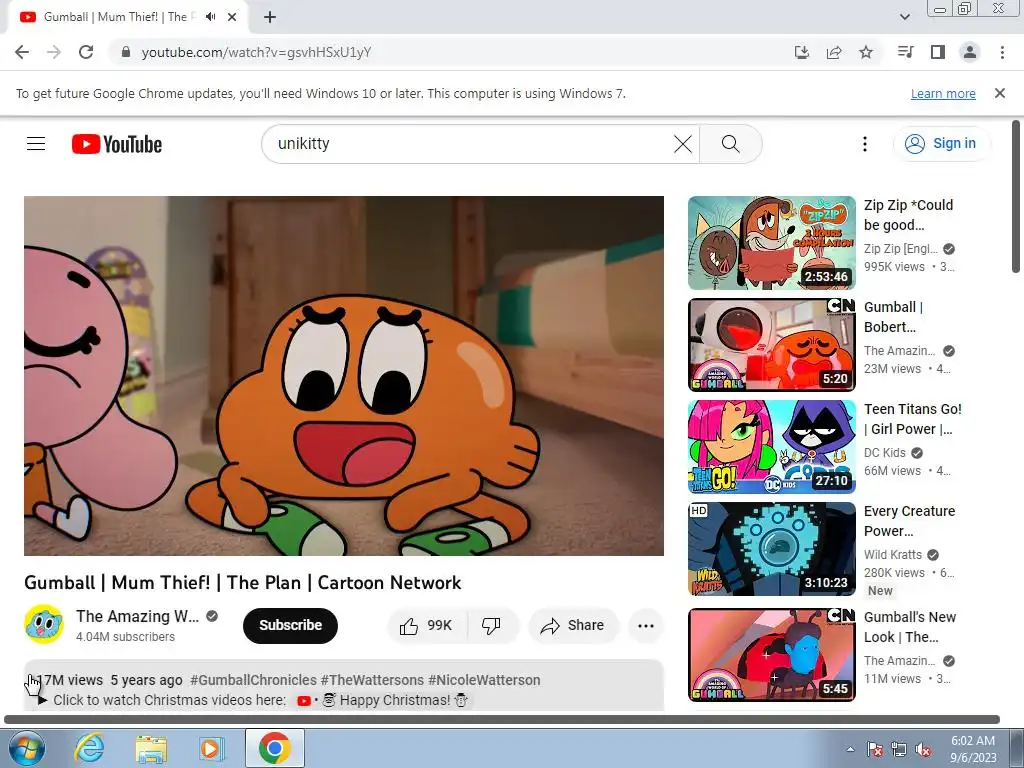Open a new browser tab
Image resolution: width=1024 pixels, height=768 pixels.
point(270,17)
